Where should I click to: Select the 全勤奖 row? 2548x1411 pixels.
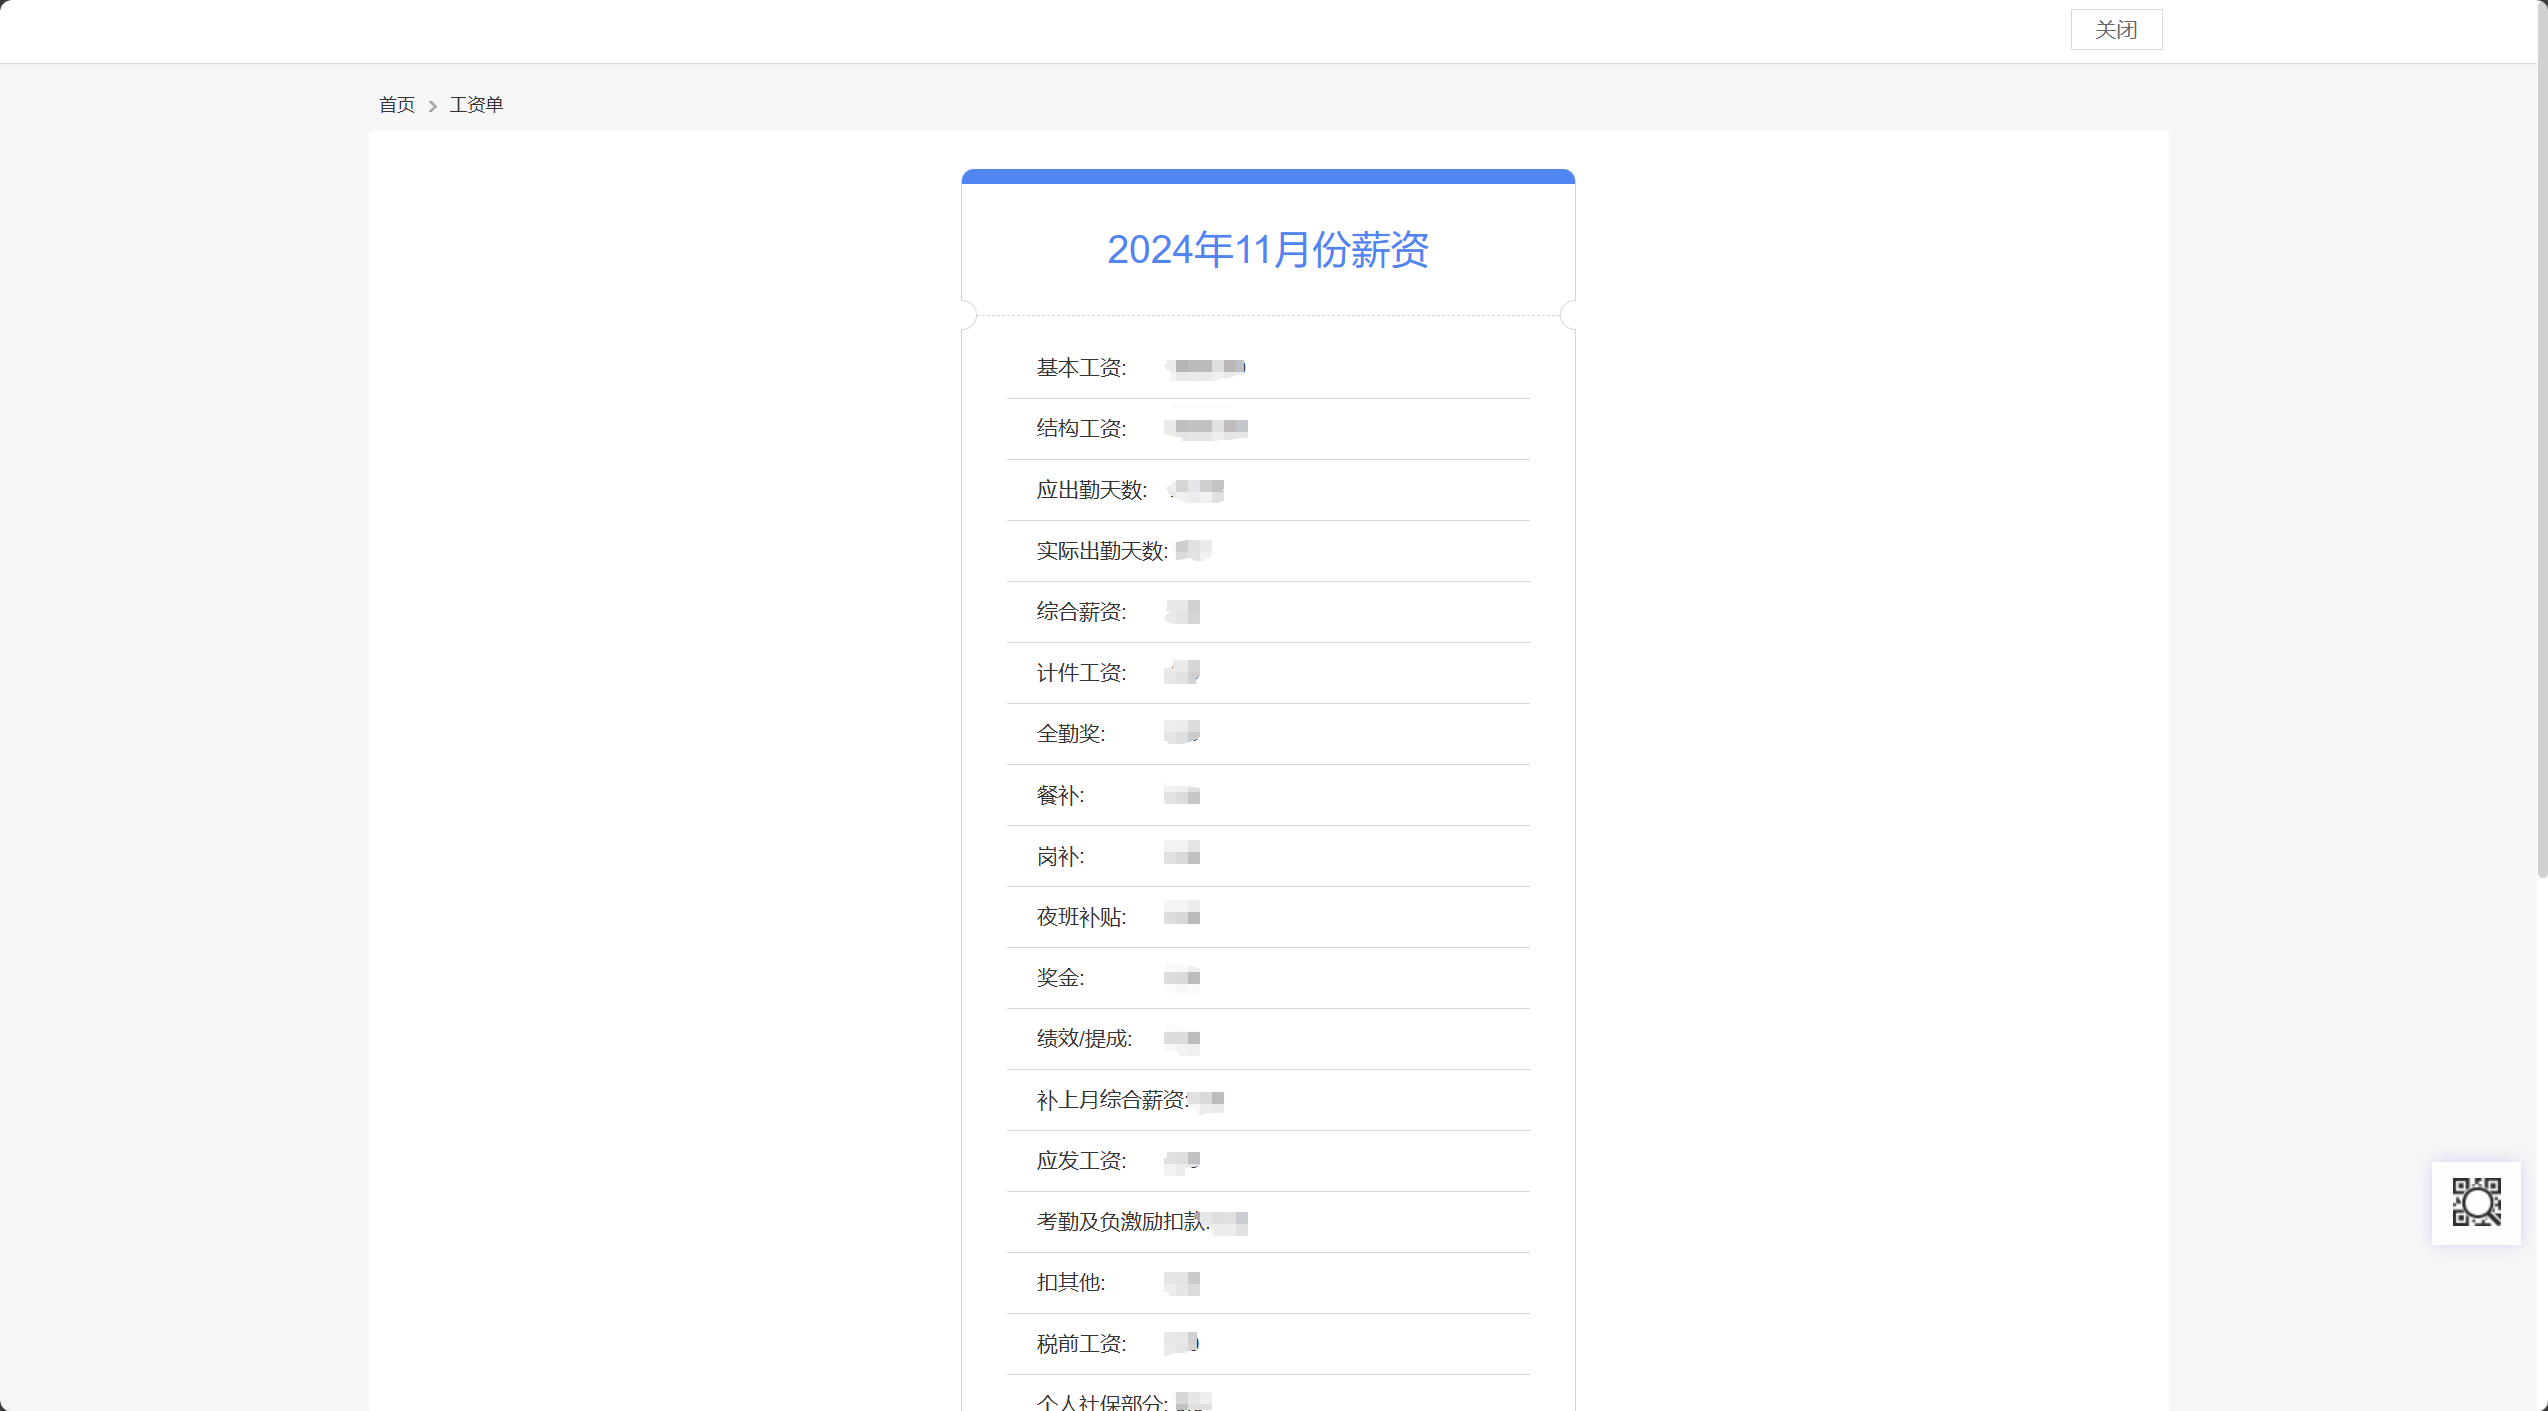[1267, 734]
